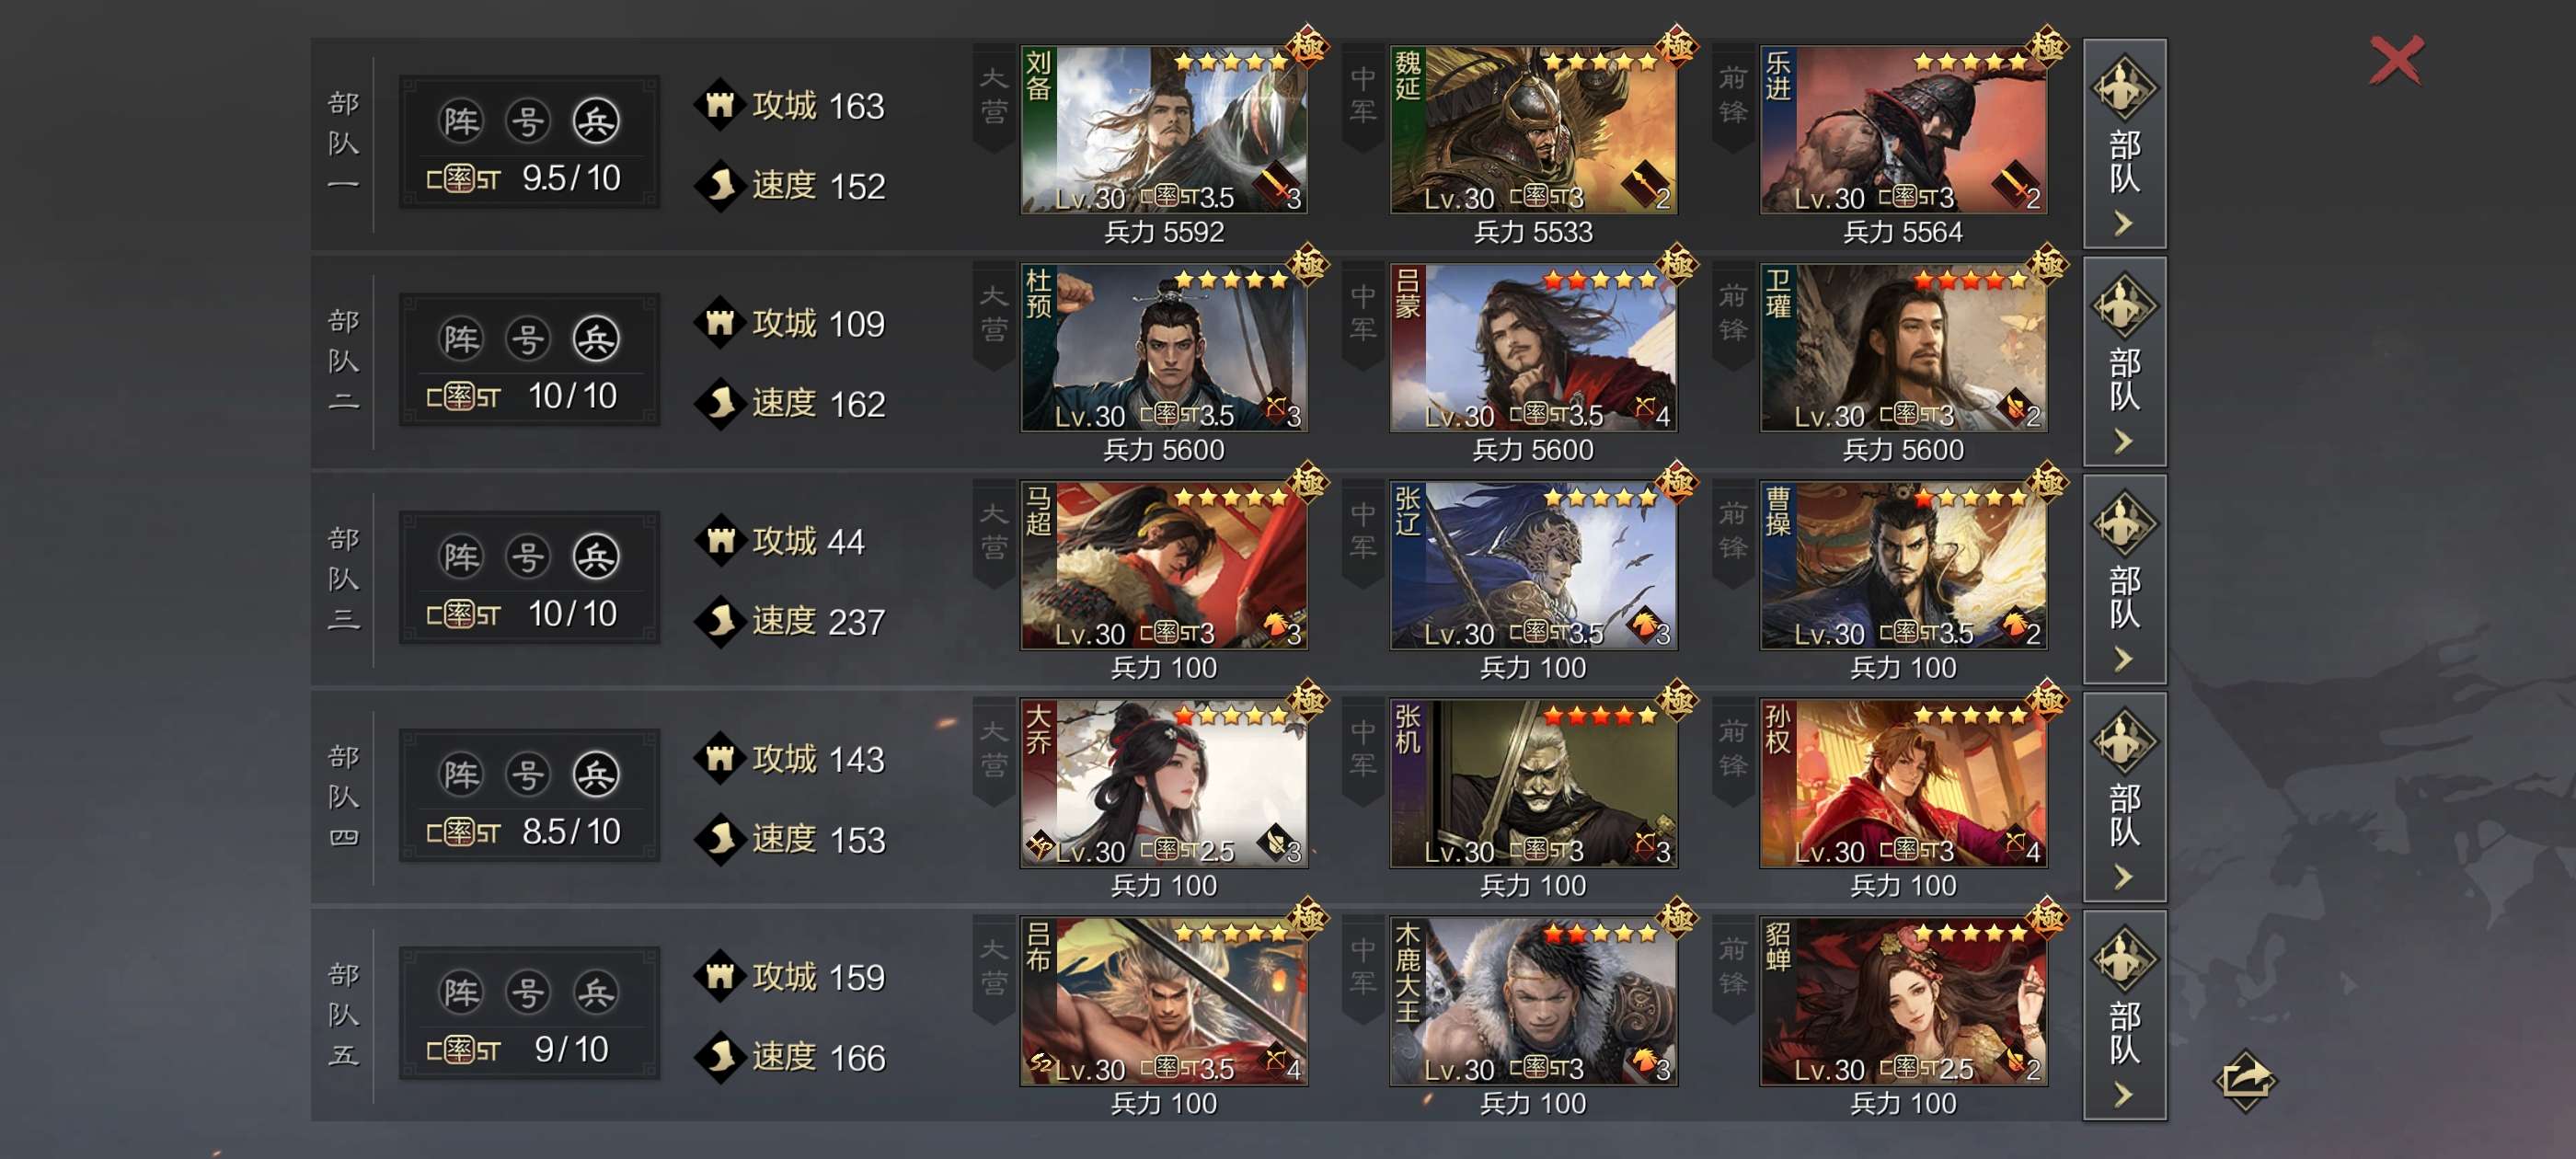Click the 攻城 castle icon in 部队四
This screenshot has width=2576, height=1159.
coord(719,759)
